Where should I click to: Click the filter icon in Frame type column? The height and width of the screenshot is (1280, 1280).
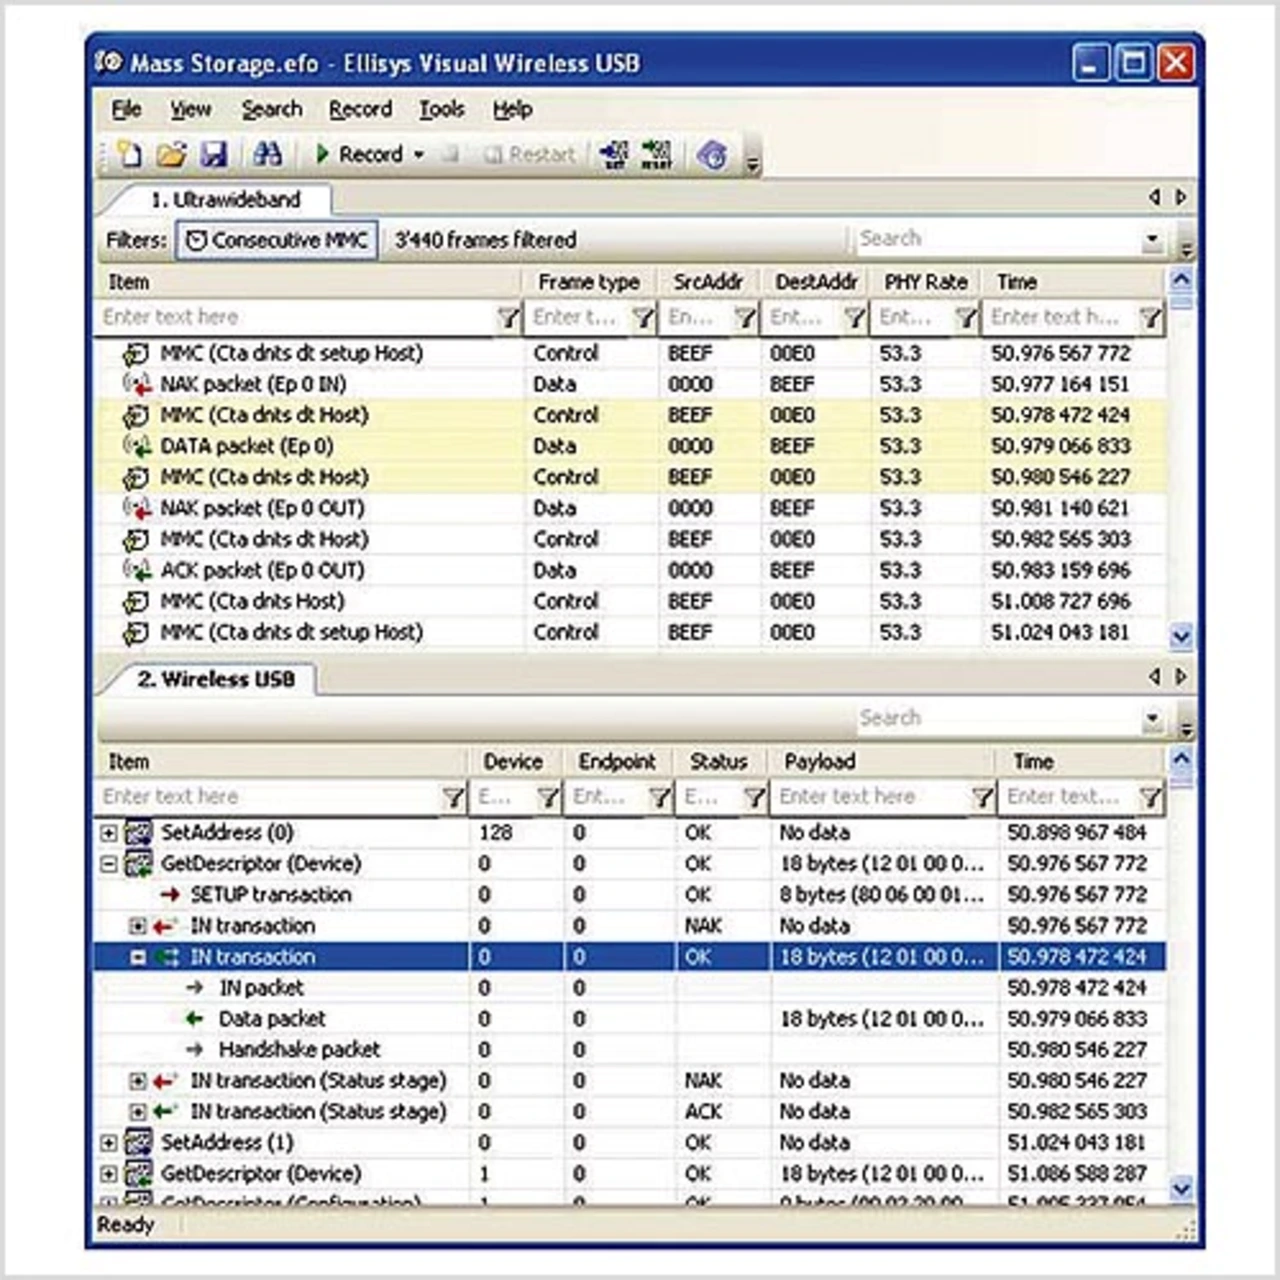click(643, 318)
